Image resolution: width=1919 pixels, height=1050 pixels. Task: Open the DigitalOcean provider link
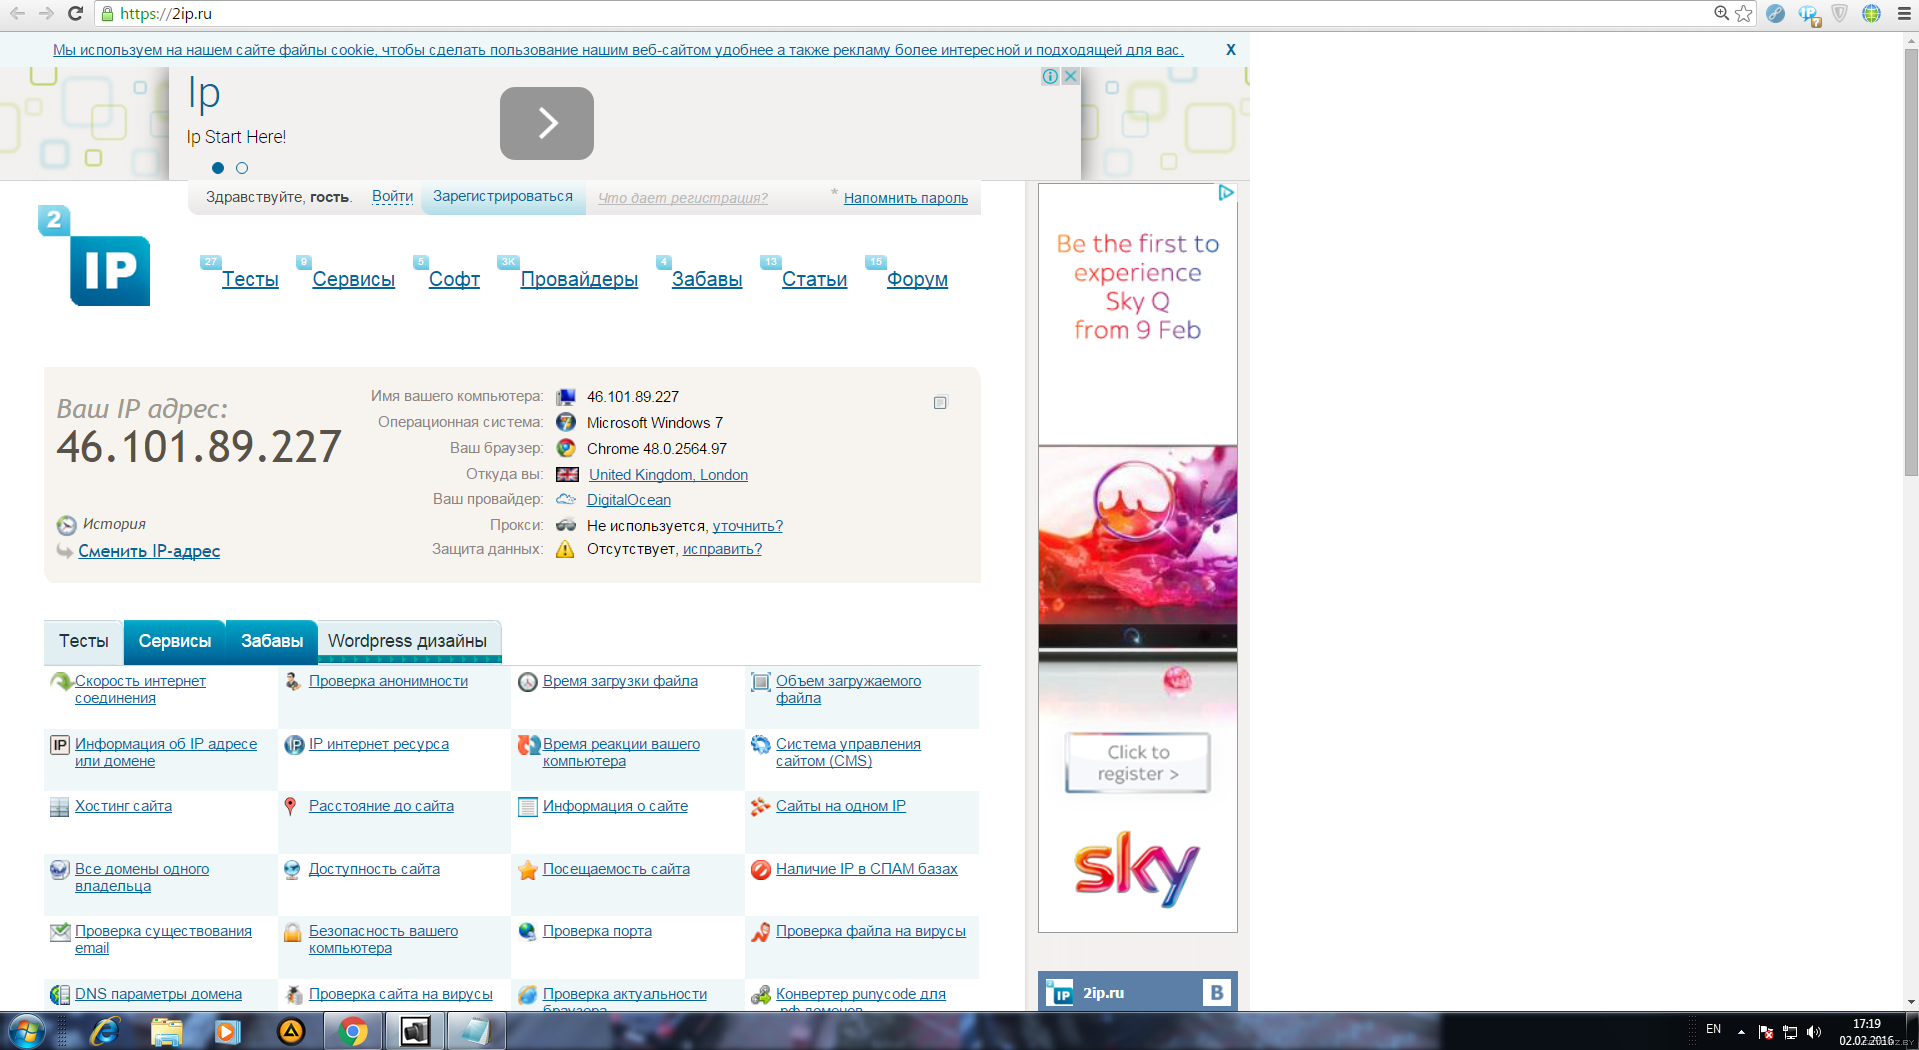[x=629, y=500]
